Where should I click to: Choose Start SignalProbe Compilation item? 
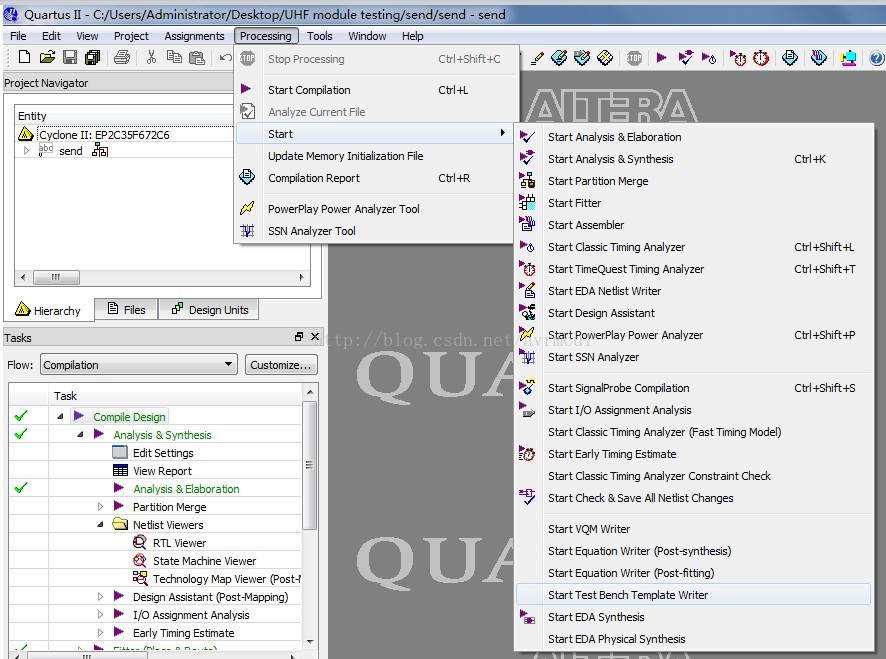click(693, 388)
